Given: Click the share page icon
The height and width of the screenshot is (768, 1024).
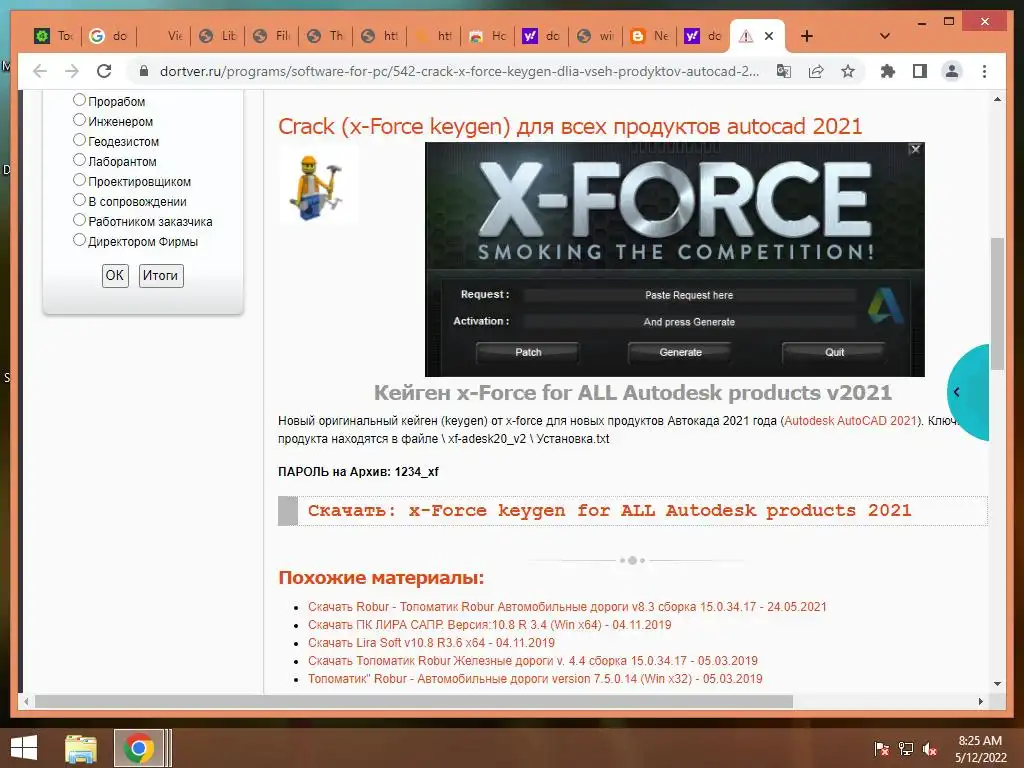Looking at the screenshot, I should pyautogui.click(x=816, y=71).
